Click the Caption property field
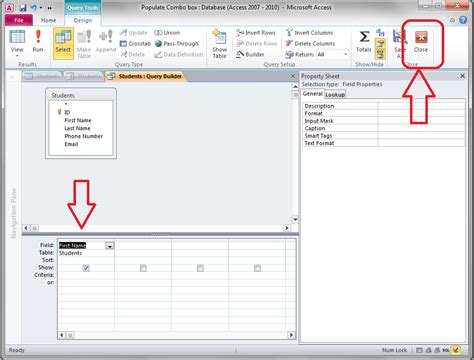The image size is (474, 360). pyautogui.click(x=421, y=128)
